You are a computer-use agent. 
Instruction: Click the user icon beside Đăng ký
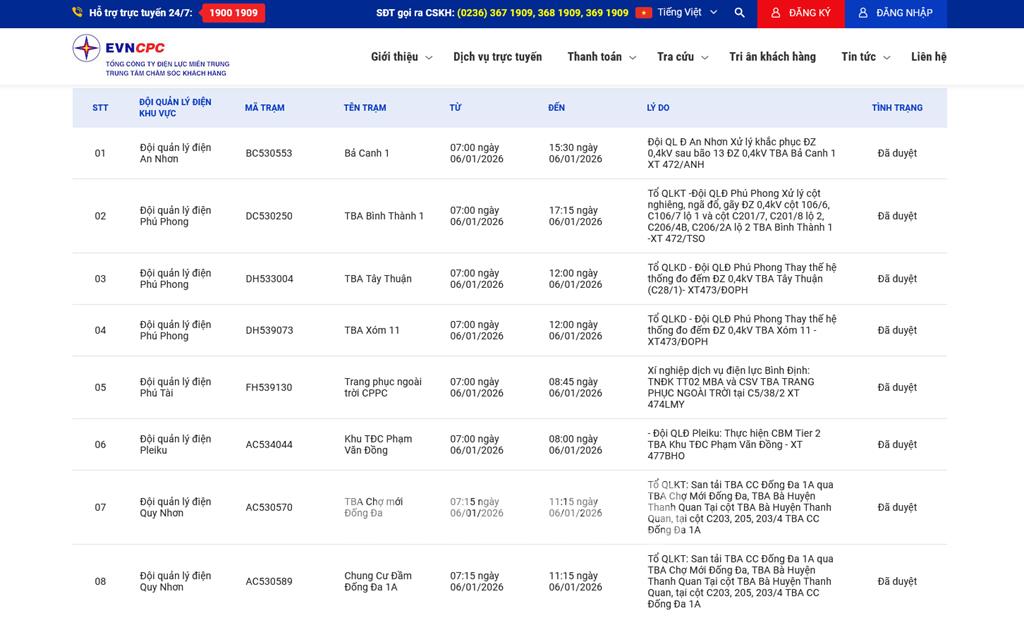(x=775, y=13)
